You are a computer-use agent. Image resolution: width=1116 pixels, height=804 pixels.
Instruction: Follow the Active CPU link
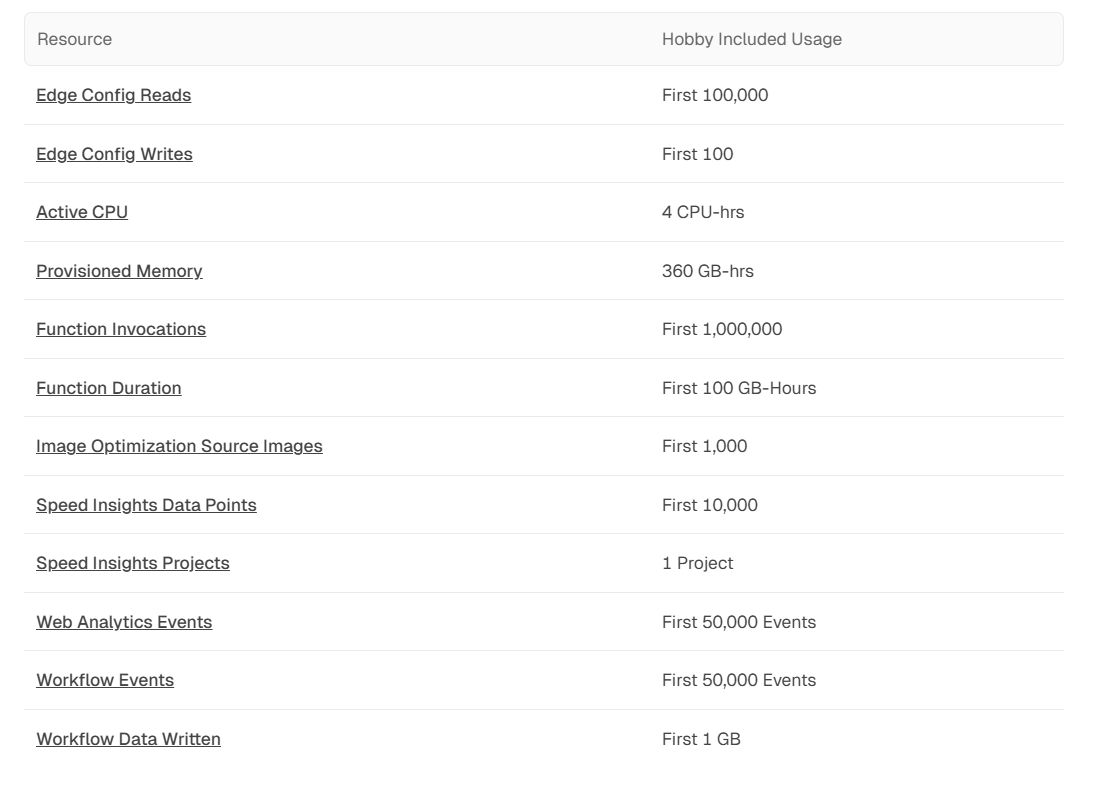click(82, 212)
